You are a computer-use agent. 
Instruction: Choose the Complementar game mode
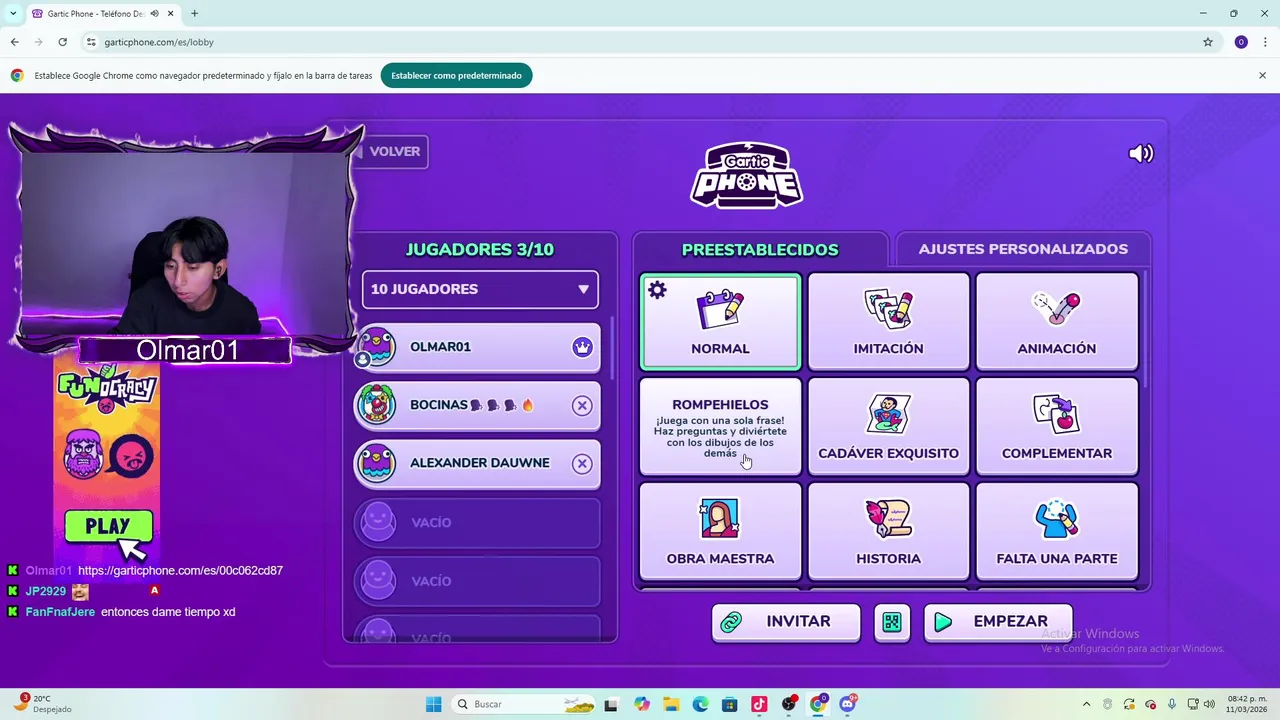click(1056, 426)
